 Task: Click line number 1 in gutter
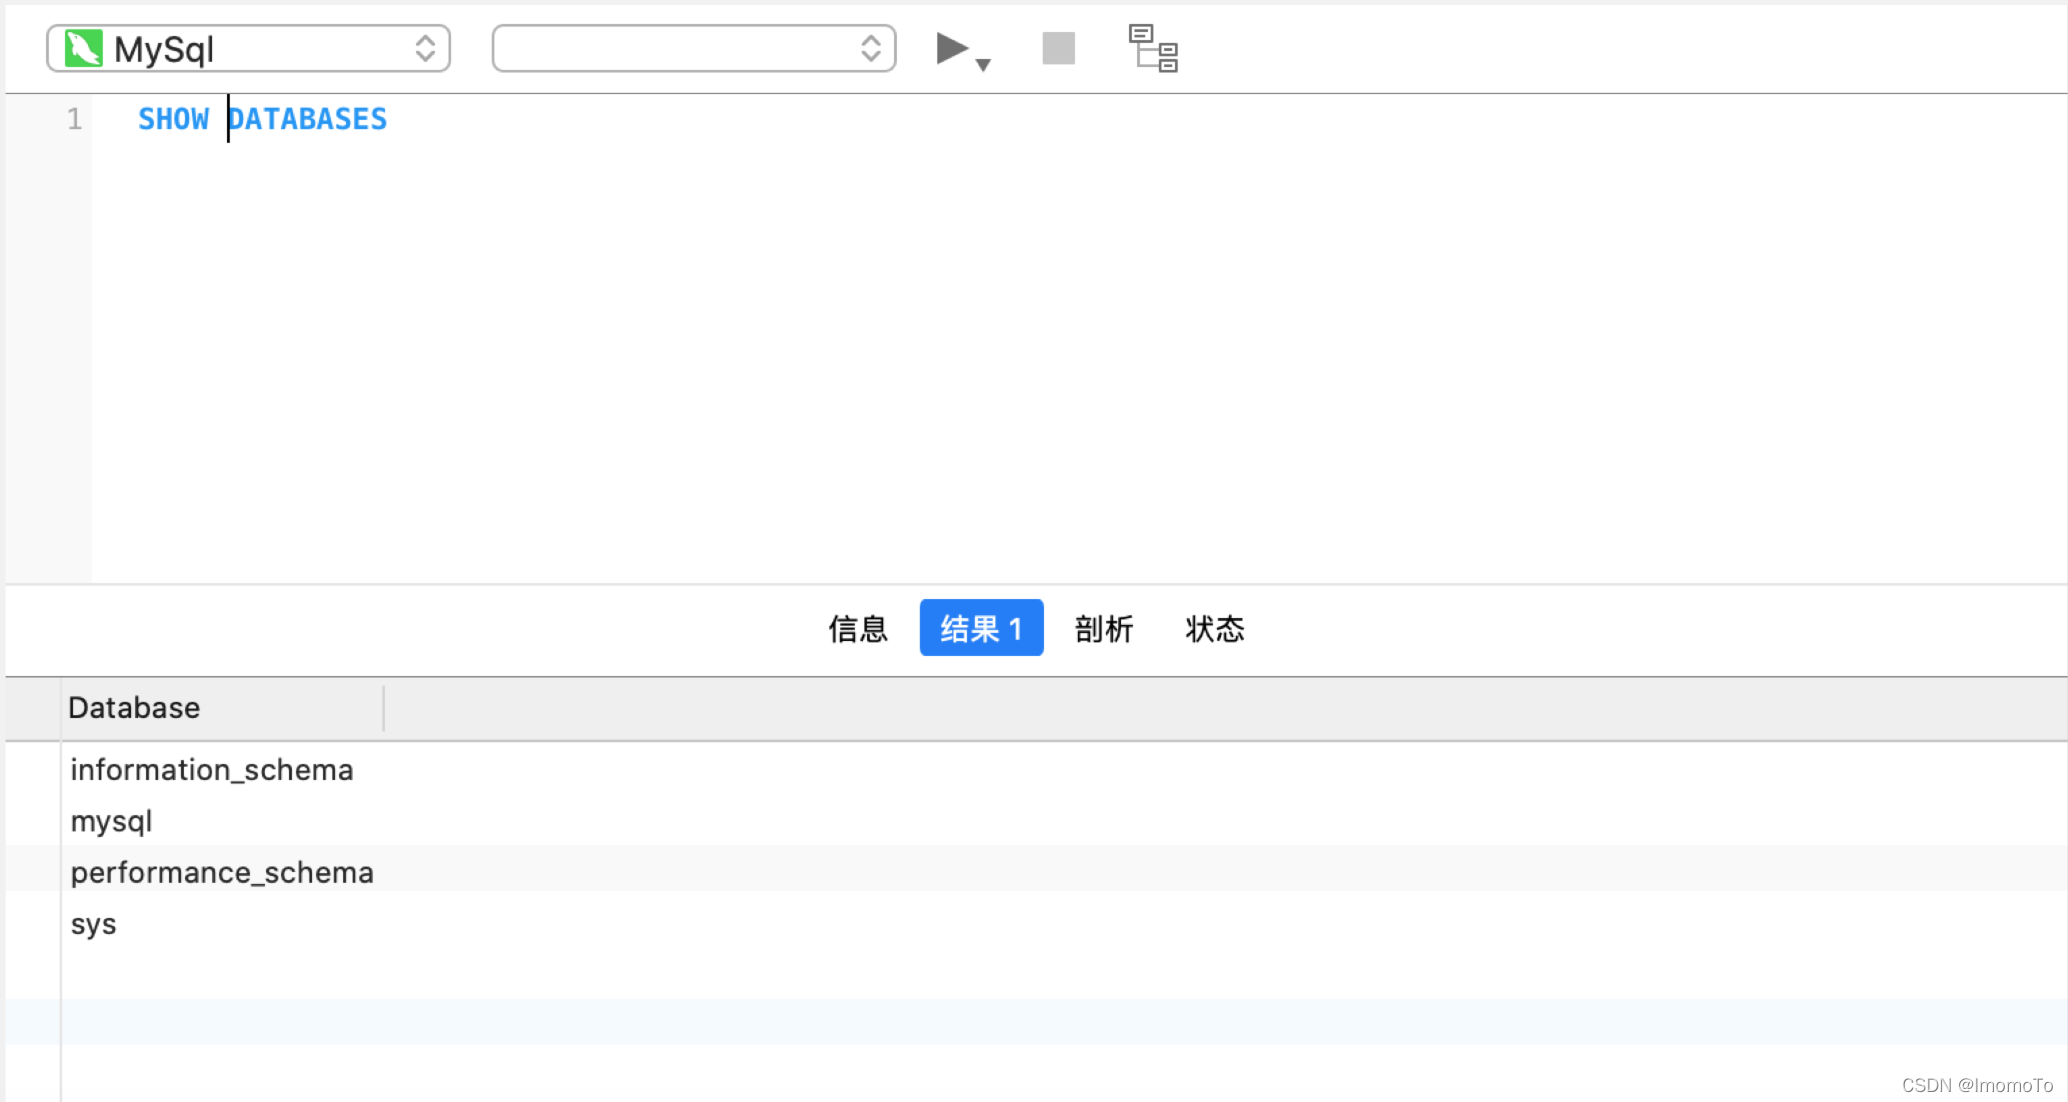pos(74,119)
